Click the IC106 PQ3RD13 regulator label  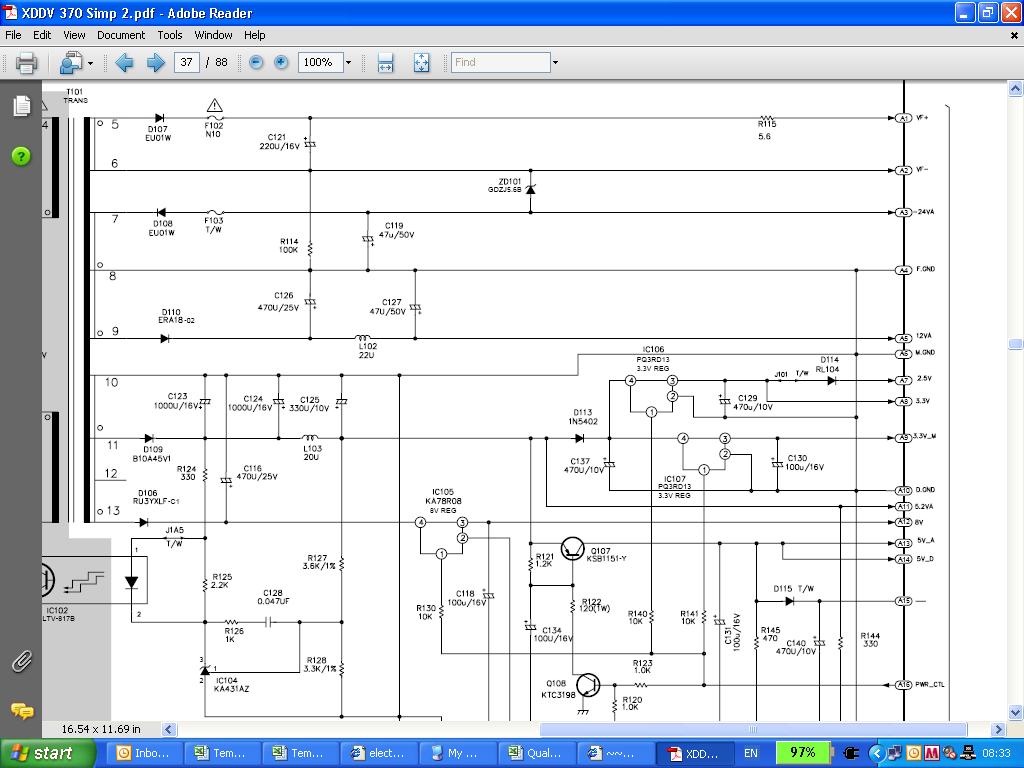(x=653, y=359)
